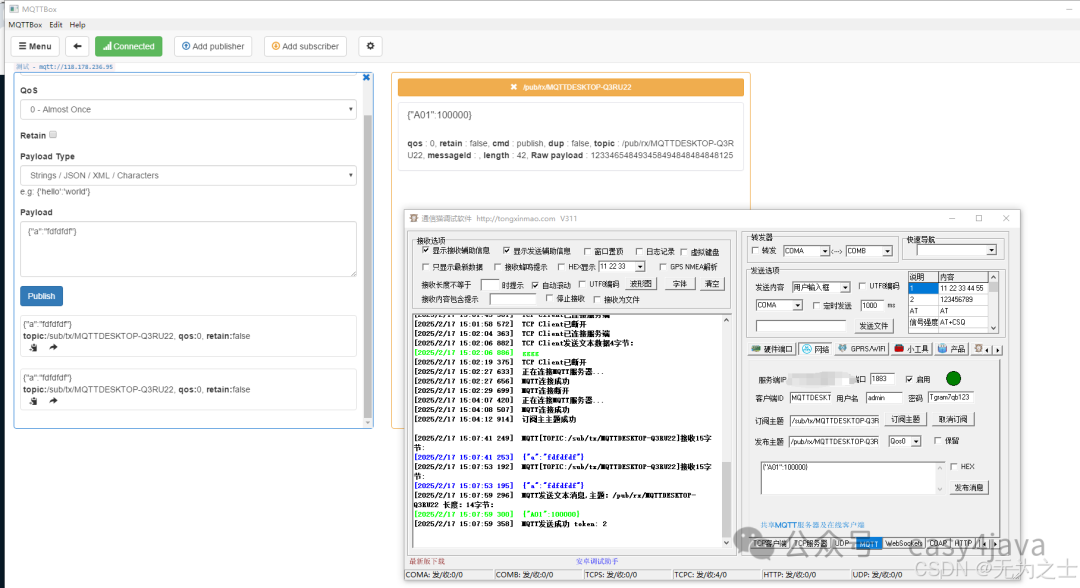The height and width of the screenshot is (588, 1080).
Task: Switch to TCP客户端 protocol tab
Action: tap(769, 543)
